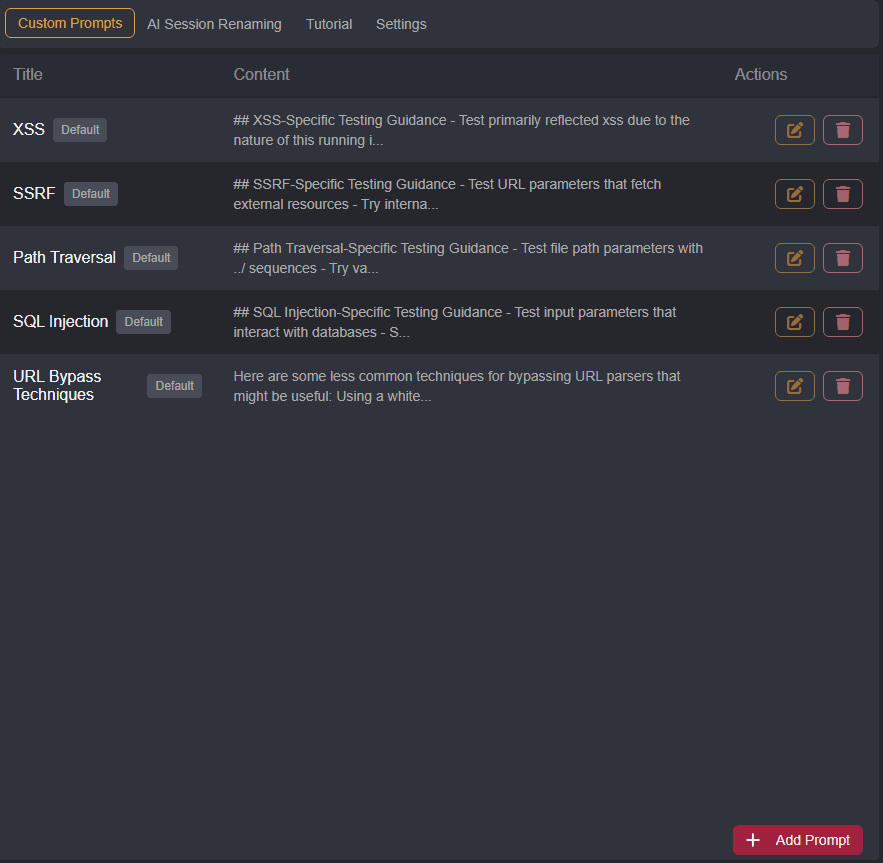
Task: Click the delete icon for SQL Injection
Action: click(x=842, y=321)
